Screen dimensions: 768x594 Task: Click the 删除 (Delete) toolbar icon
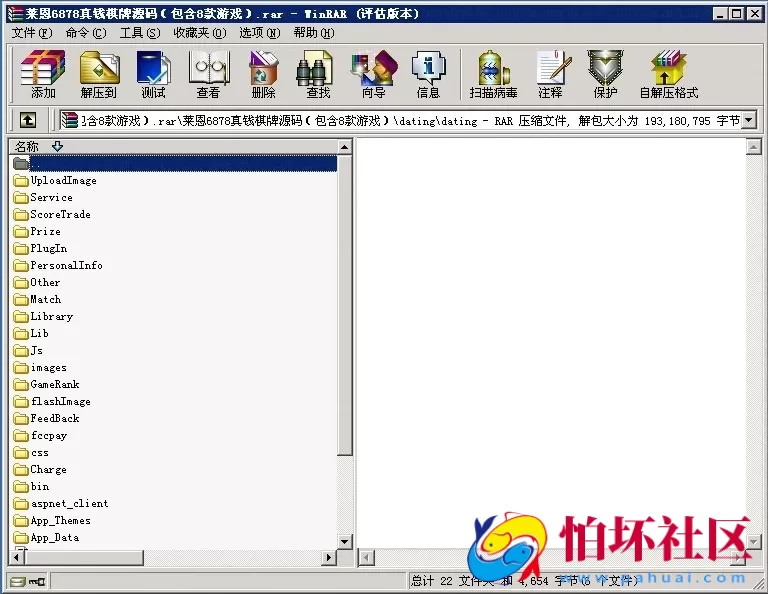click(263, 74)
